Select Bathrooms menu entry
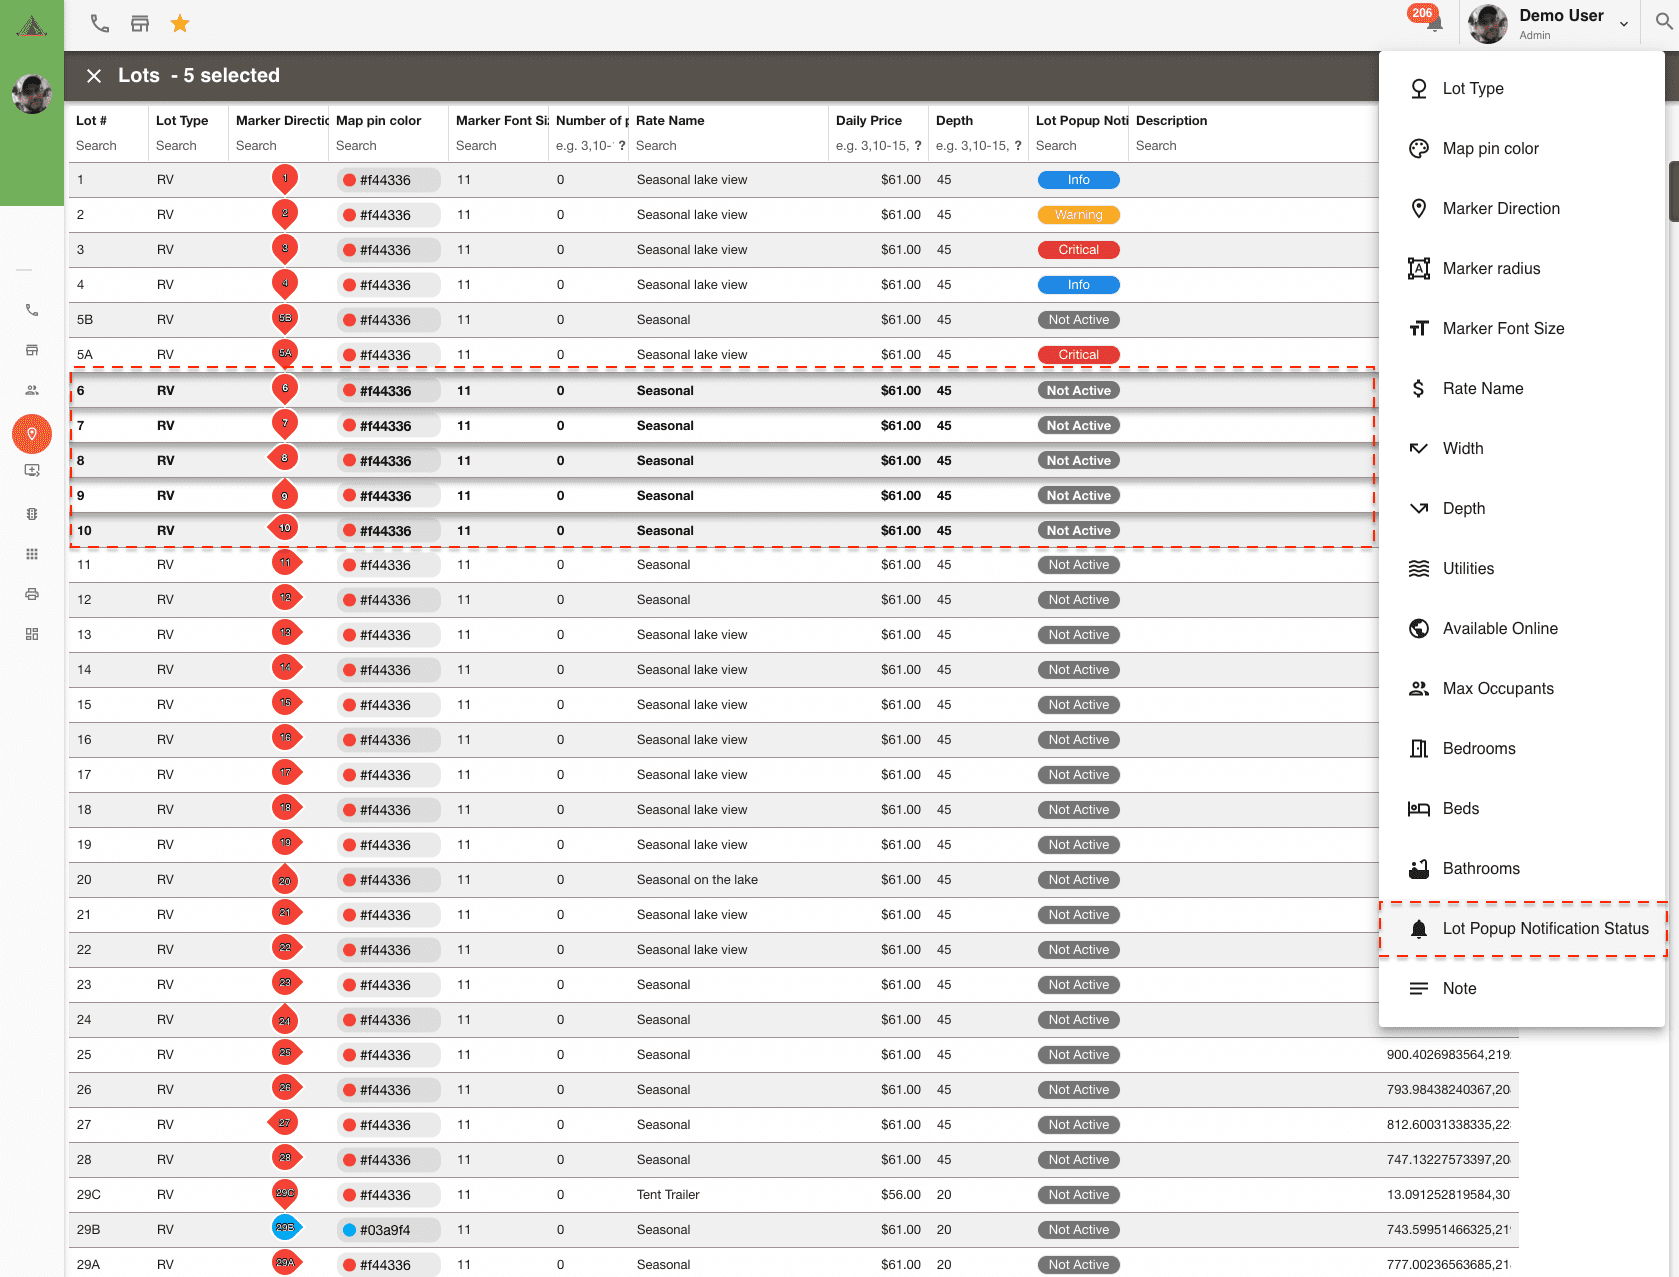 [x=1522, y=868]
